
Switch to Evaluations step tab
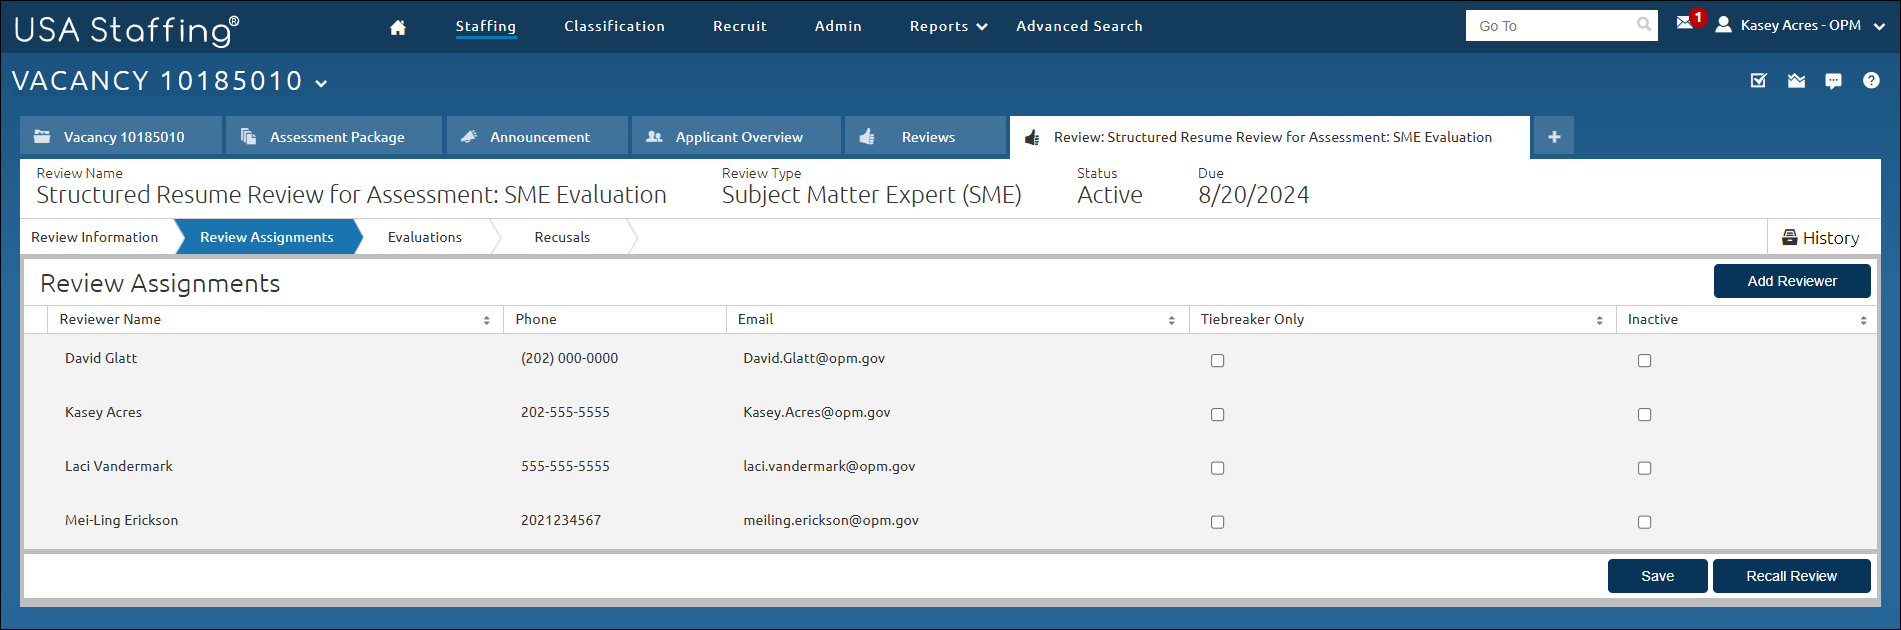425,237
